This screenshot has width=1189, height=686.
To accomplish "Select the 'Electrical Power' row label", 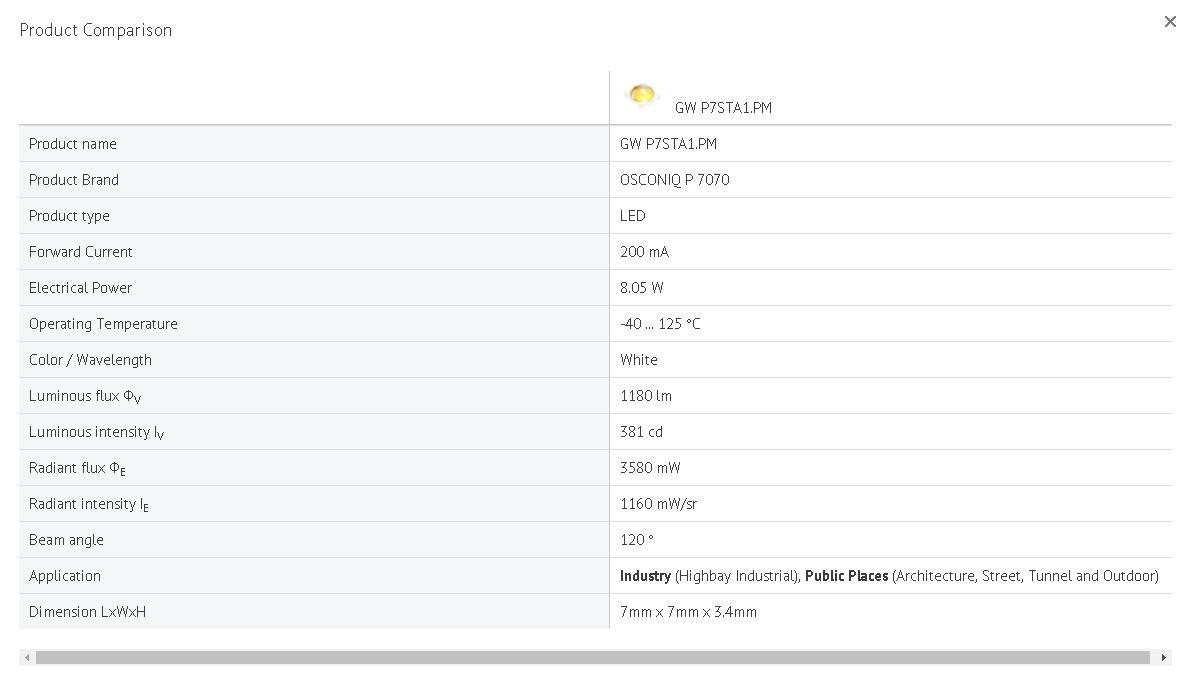I will click(80, 288).
